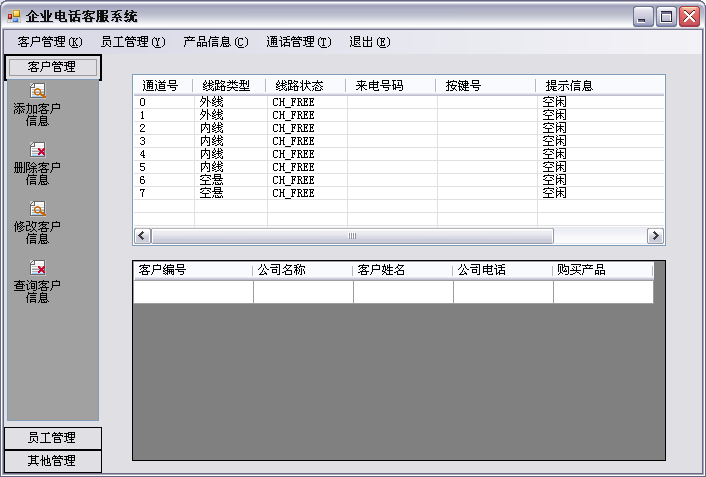The height and width of the screenshot is (477, 706).
Task: Click the 修改客户信息 icon
Action: (x=38, y=209)
